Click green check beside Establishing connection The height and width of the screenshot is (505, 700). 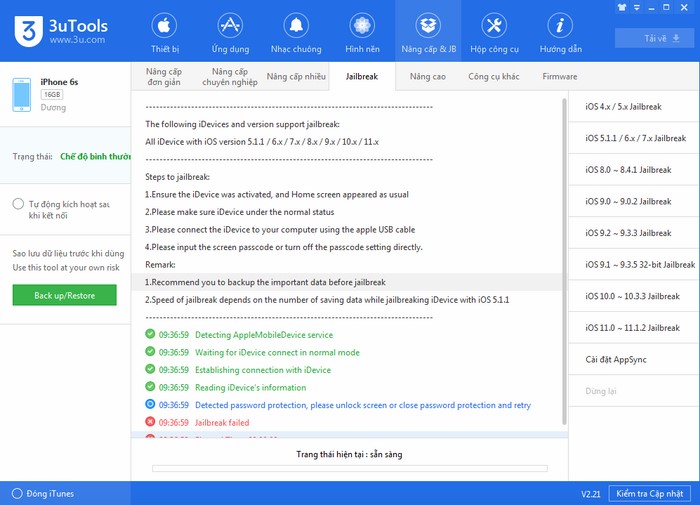(x=150, y=369)
